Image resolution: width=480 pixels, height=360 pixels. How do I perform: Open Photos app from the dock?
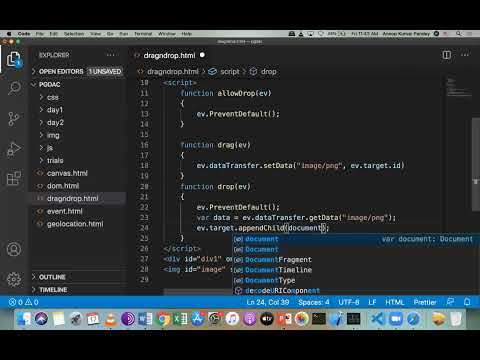[x=302, y=319]
